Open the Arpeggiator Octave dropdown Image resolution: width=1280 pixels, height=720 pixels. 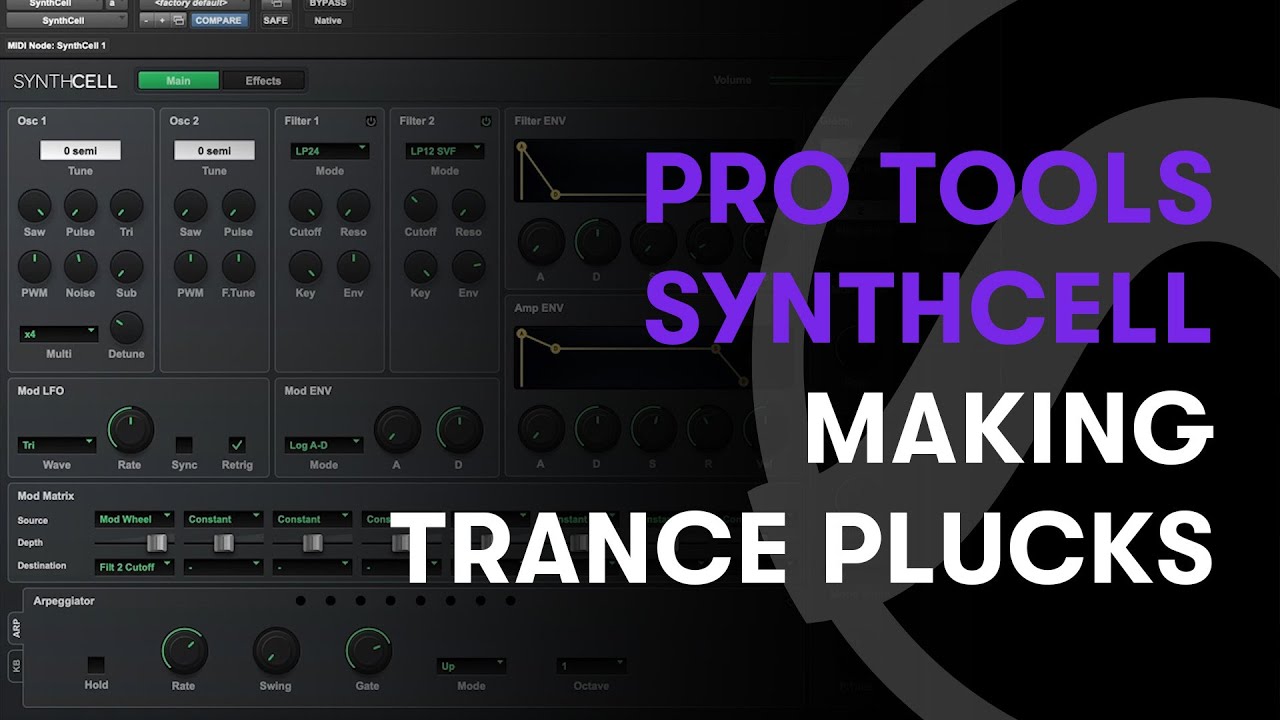[x=592, y=666]
